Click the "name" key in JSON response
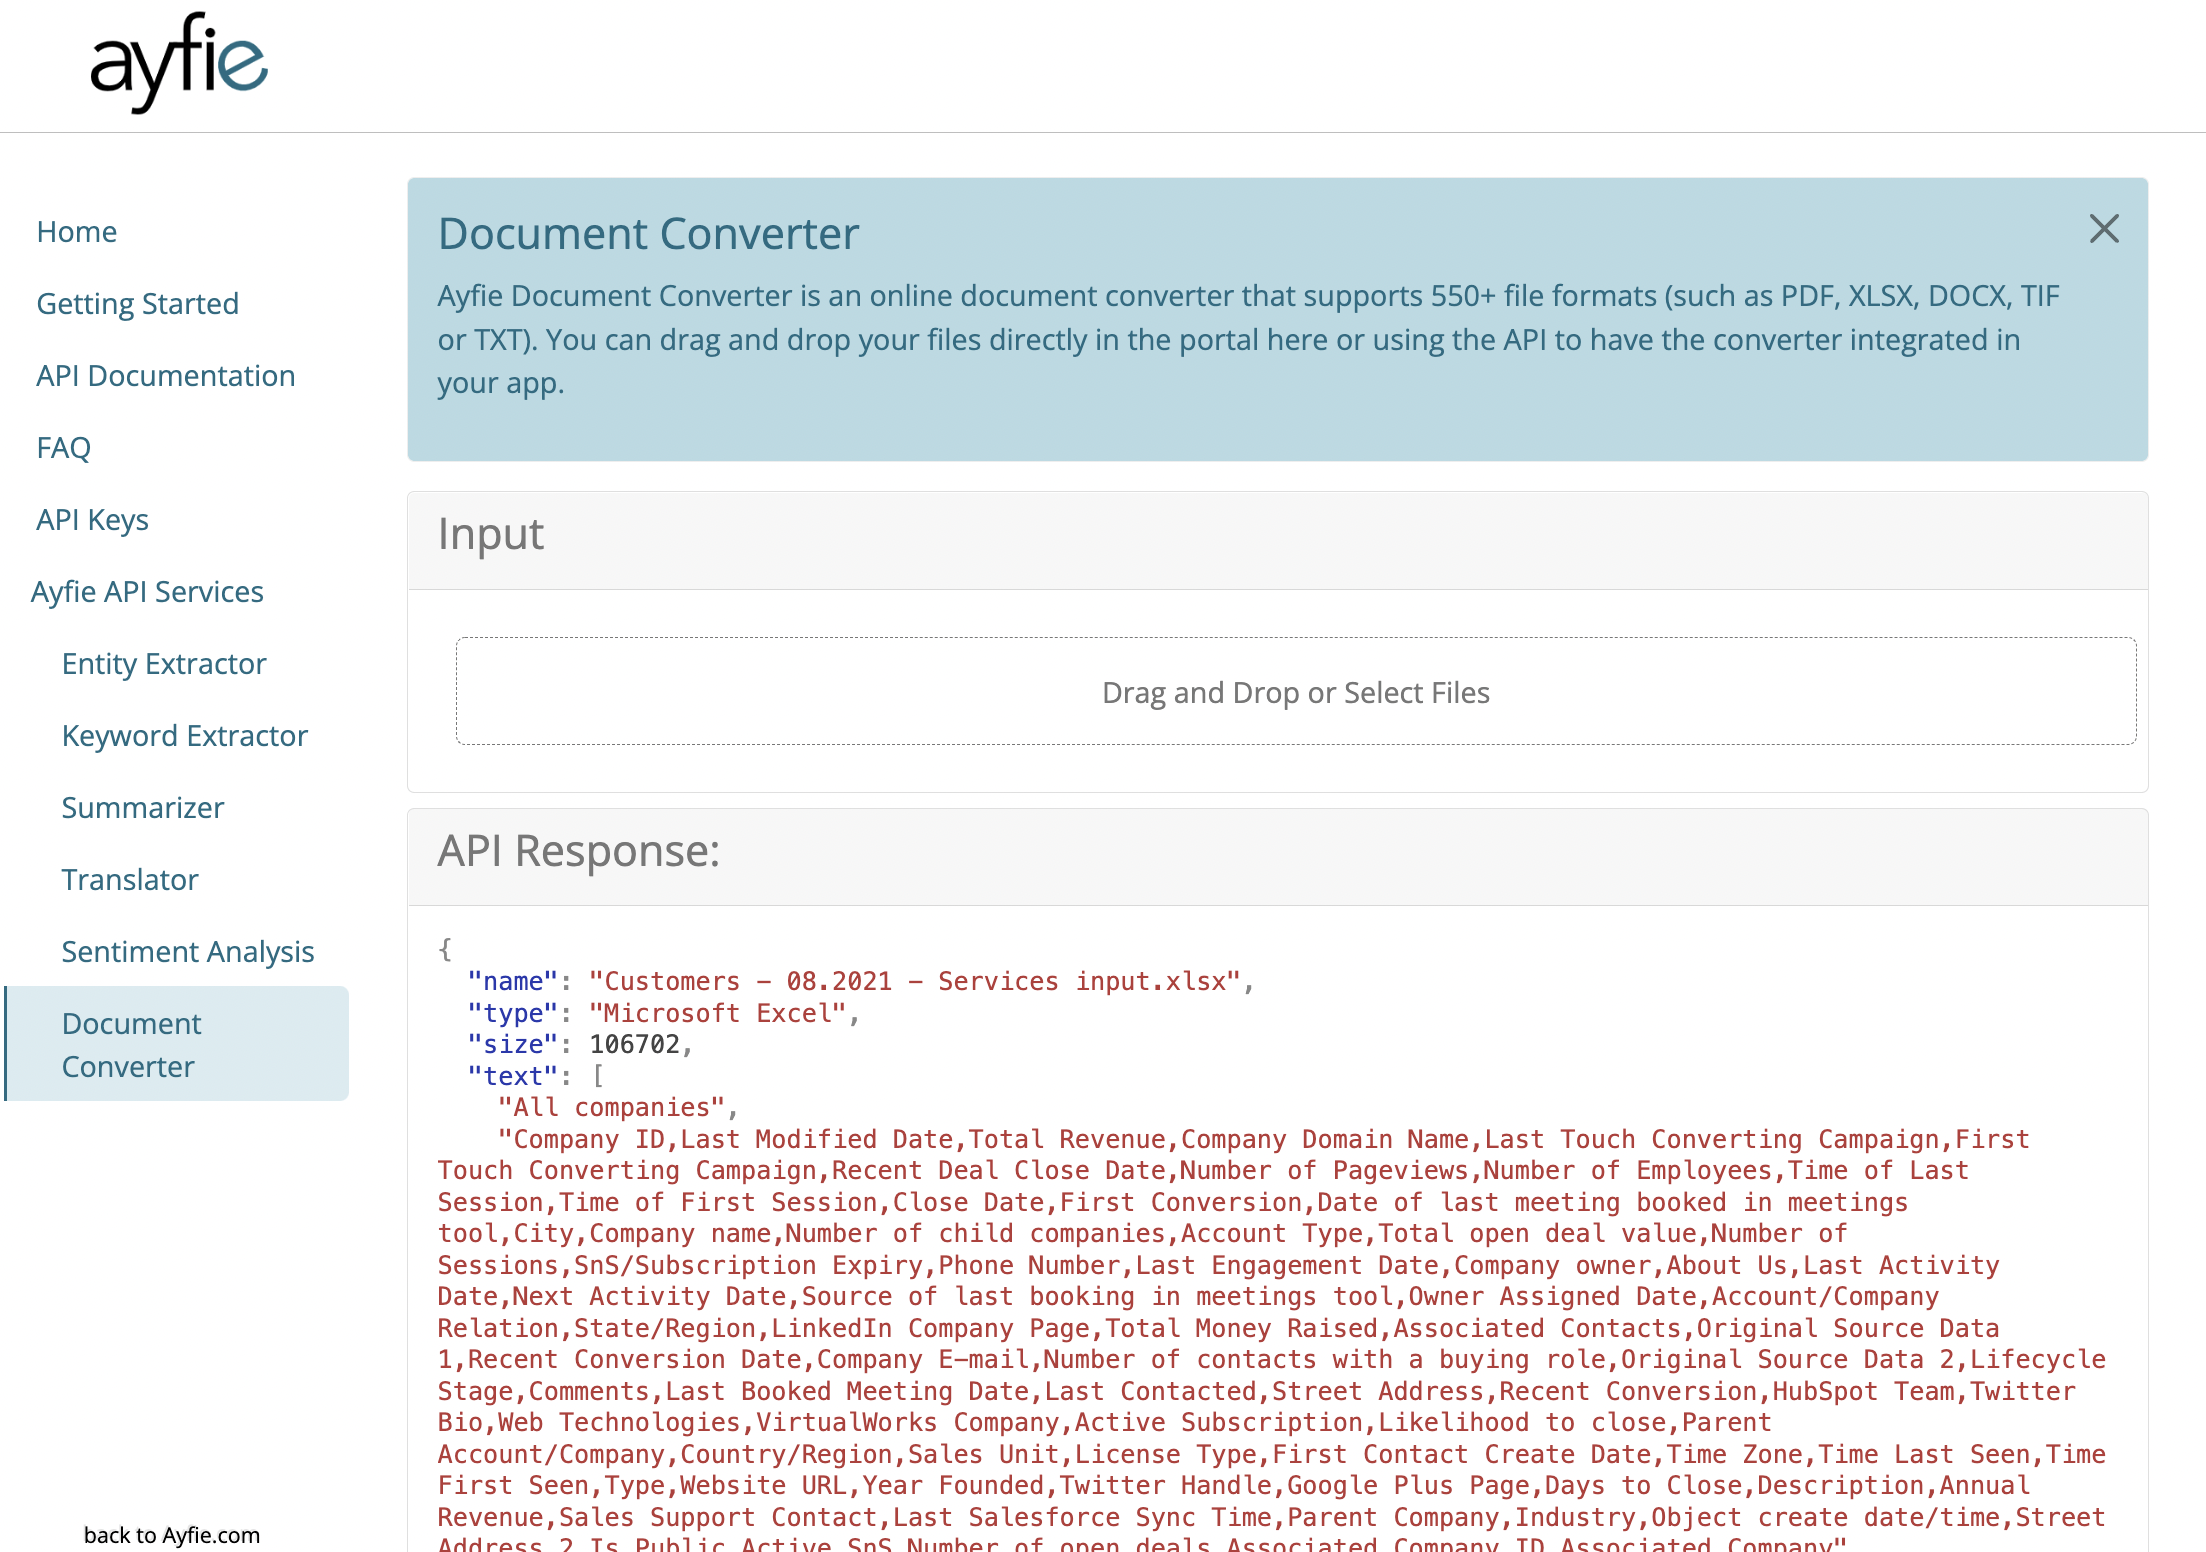The height and width of the screenshot is (1552, 2206). point(512,981)
